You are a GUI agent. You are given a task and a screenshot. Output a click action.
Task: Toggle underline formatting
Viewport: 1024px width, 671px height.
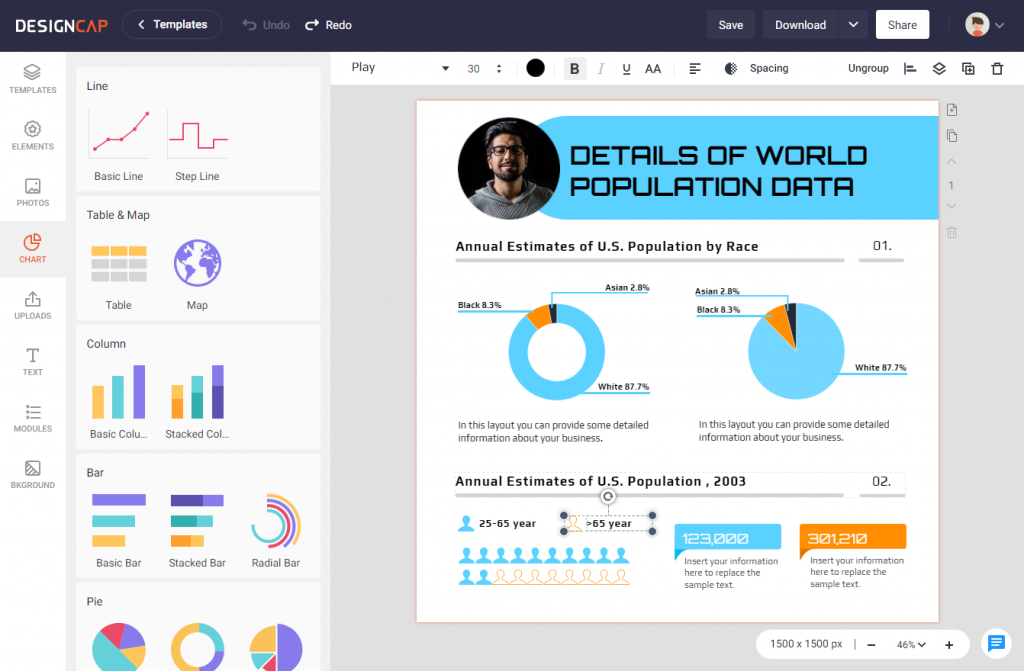click(626, 68)
